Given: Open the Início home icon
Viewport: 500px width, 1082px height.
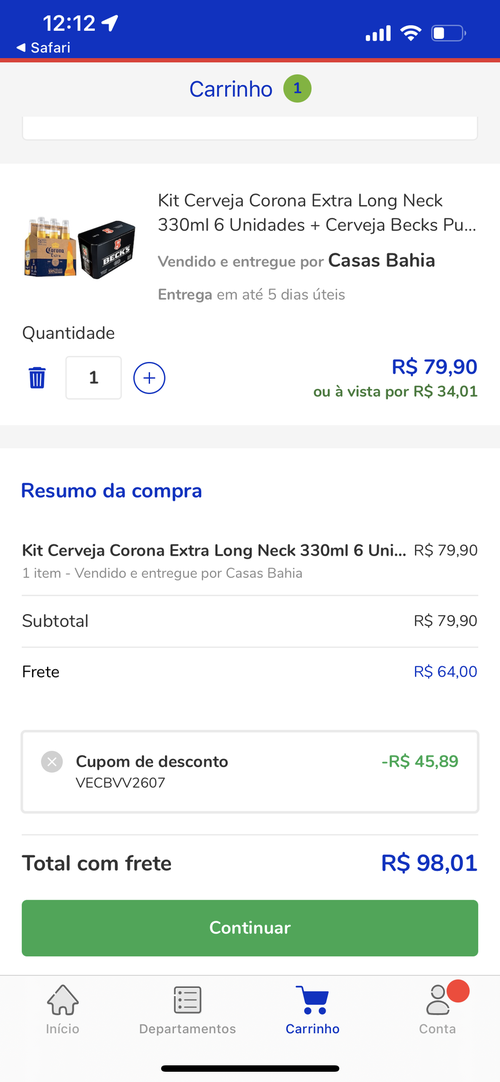Looking at the screenshot, I should tap(63, 1000).
